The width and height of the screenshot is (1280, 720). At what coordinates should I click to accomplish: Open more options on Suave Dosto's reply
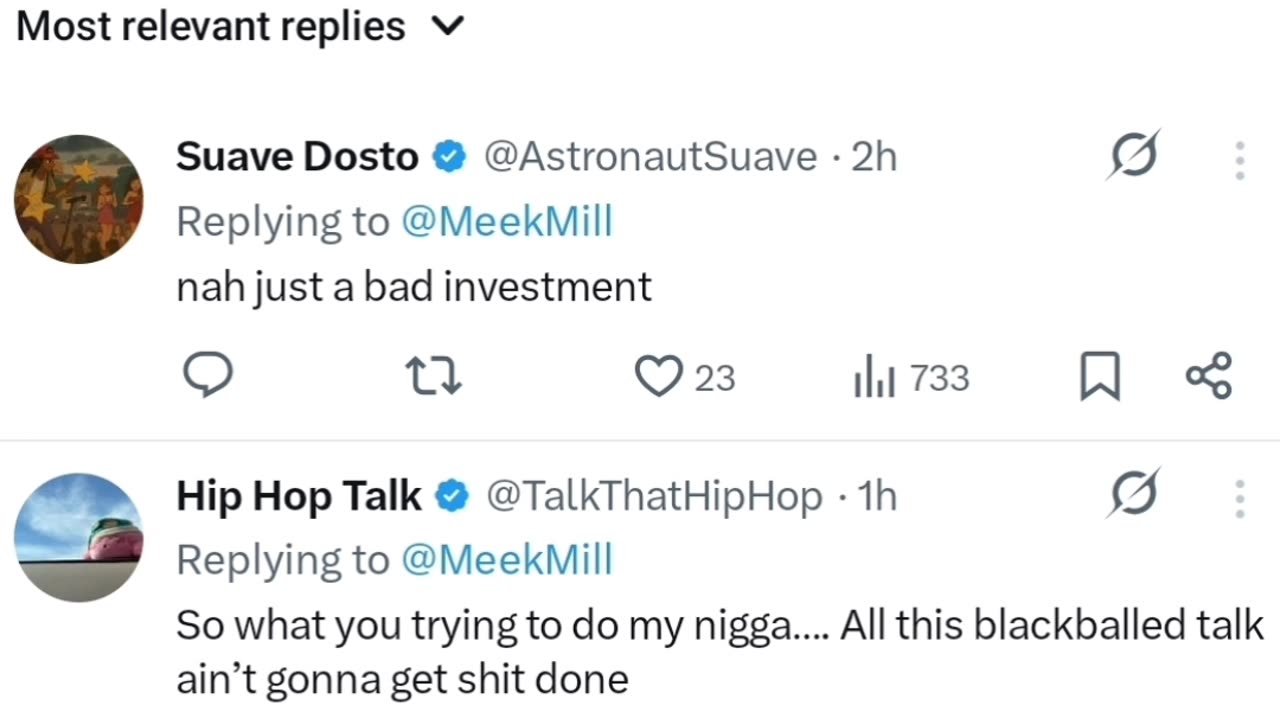click(x=1240, y=160)
